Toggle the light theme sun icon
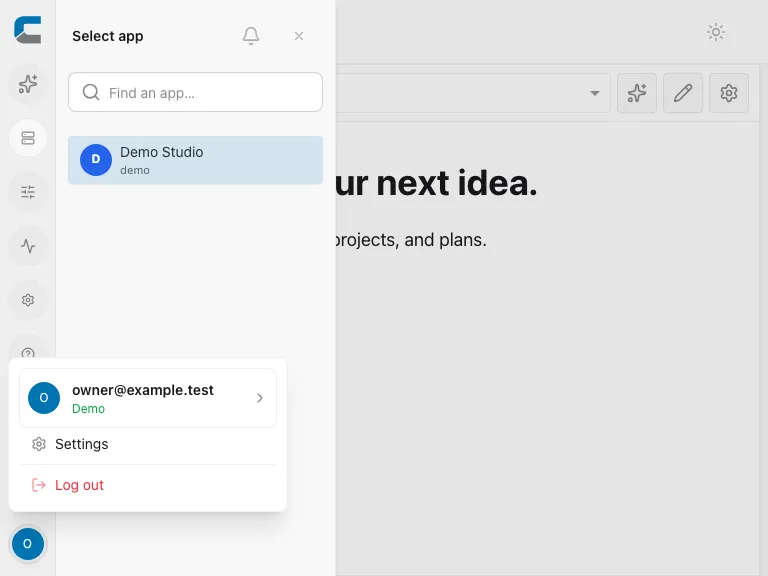768x576 pixels. pos(716,32)
